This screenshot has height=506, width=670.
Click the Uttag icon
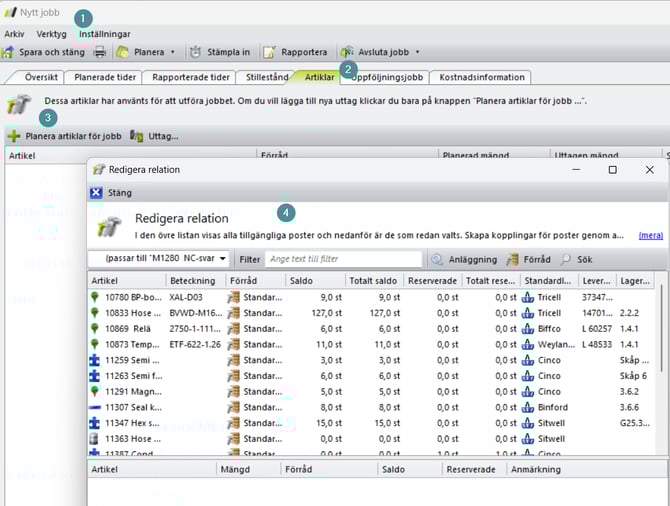[x=136, y=136]
